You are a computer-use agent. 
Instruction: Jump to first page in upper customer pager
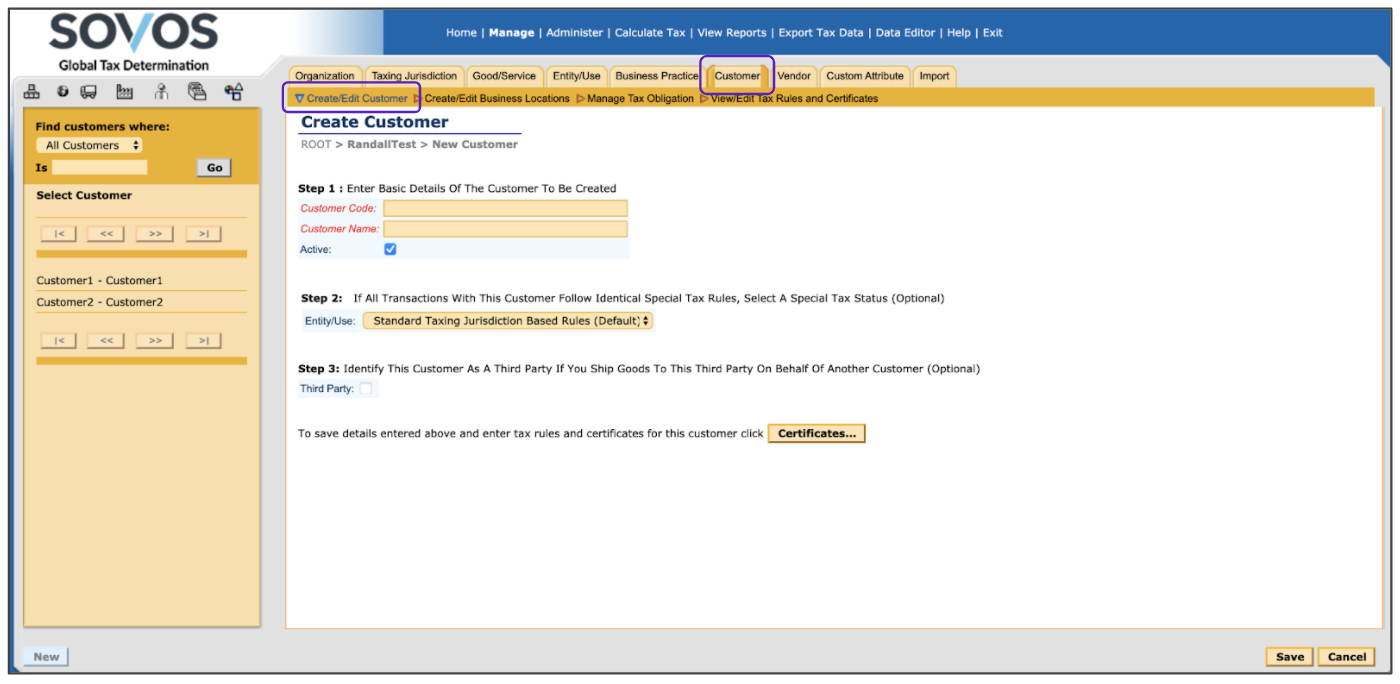[x=58, y=234]
